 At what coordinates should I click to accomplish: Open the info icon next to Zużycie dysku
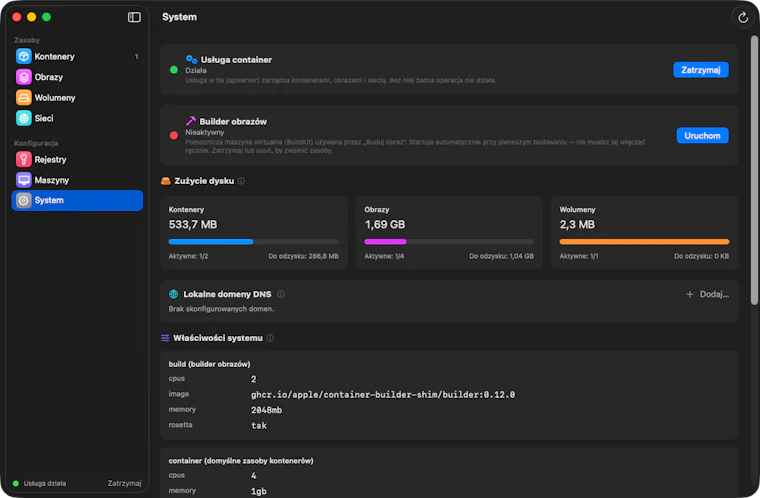tap(241, 181)
